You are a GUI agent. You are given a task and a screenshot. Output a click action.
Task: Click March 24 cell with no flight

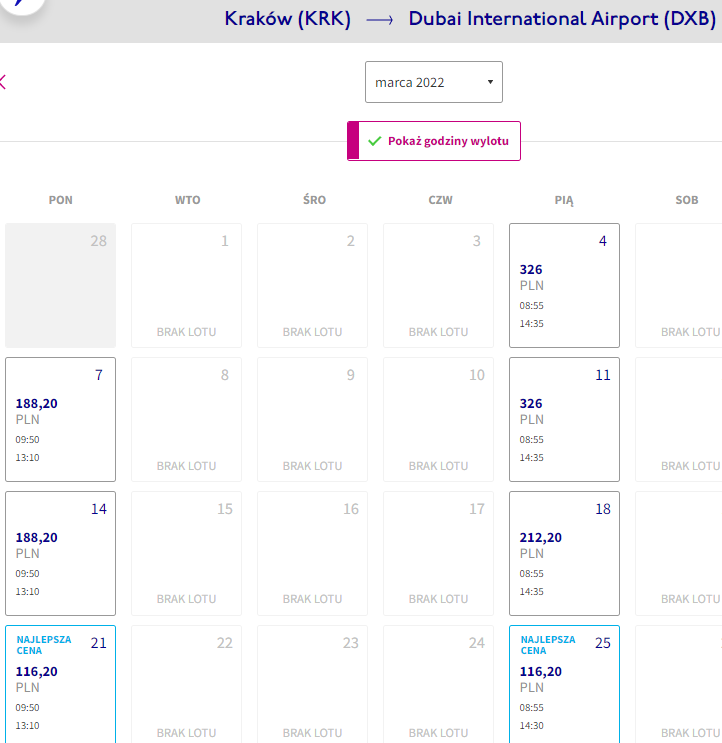click(438, 684)
